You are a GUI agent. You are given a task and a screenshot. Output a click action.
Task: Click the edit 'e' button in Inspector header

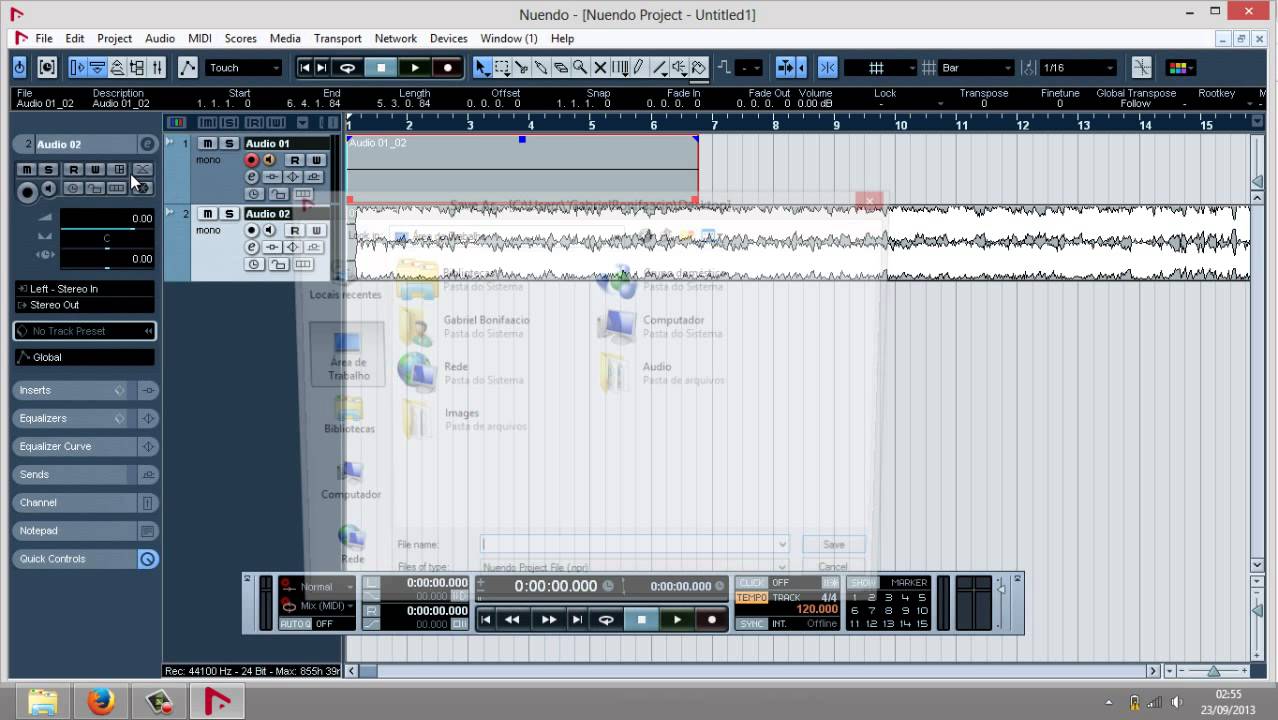(147, 144)
